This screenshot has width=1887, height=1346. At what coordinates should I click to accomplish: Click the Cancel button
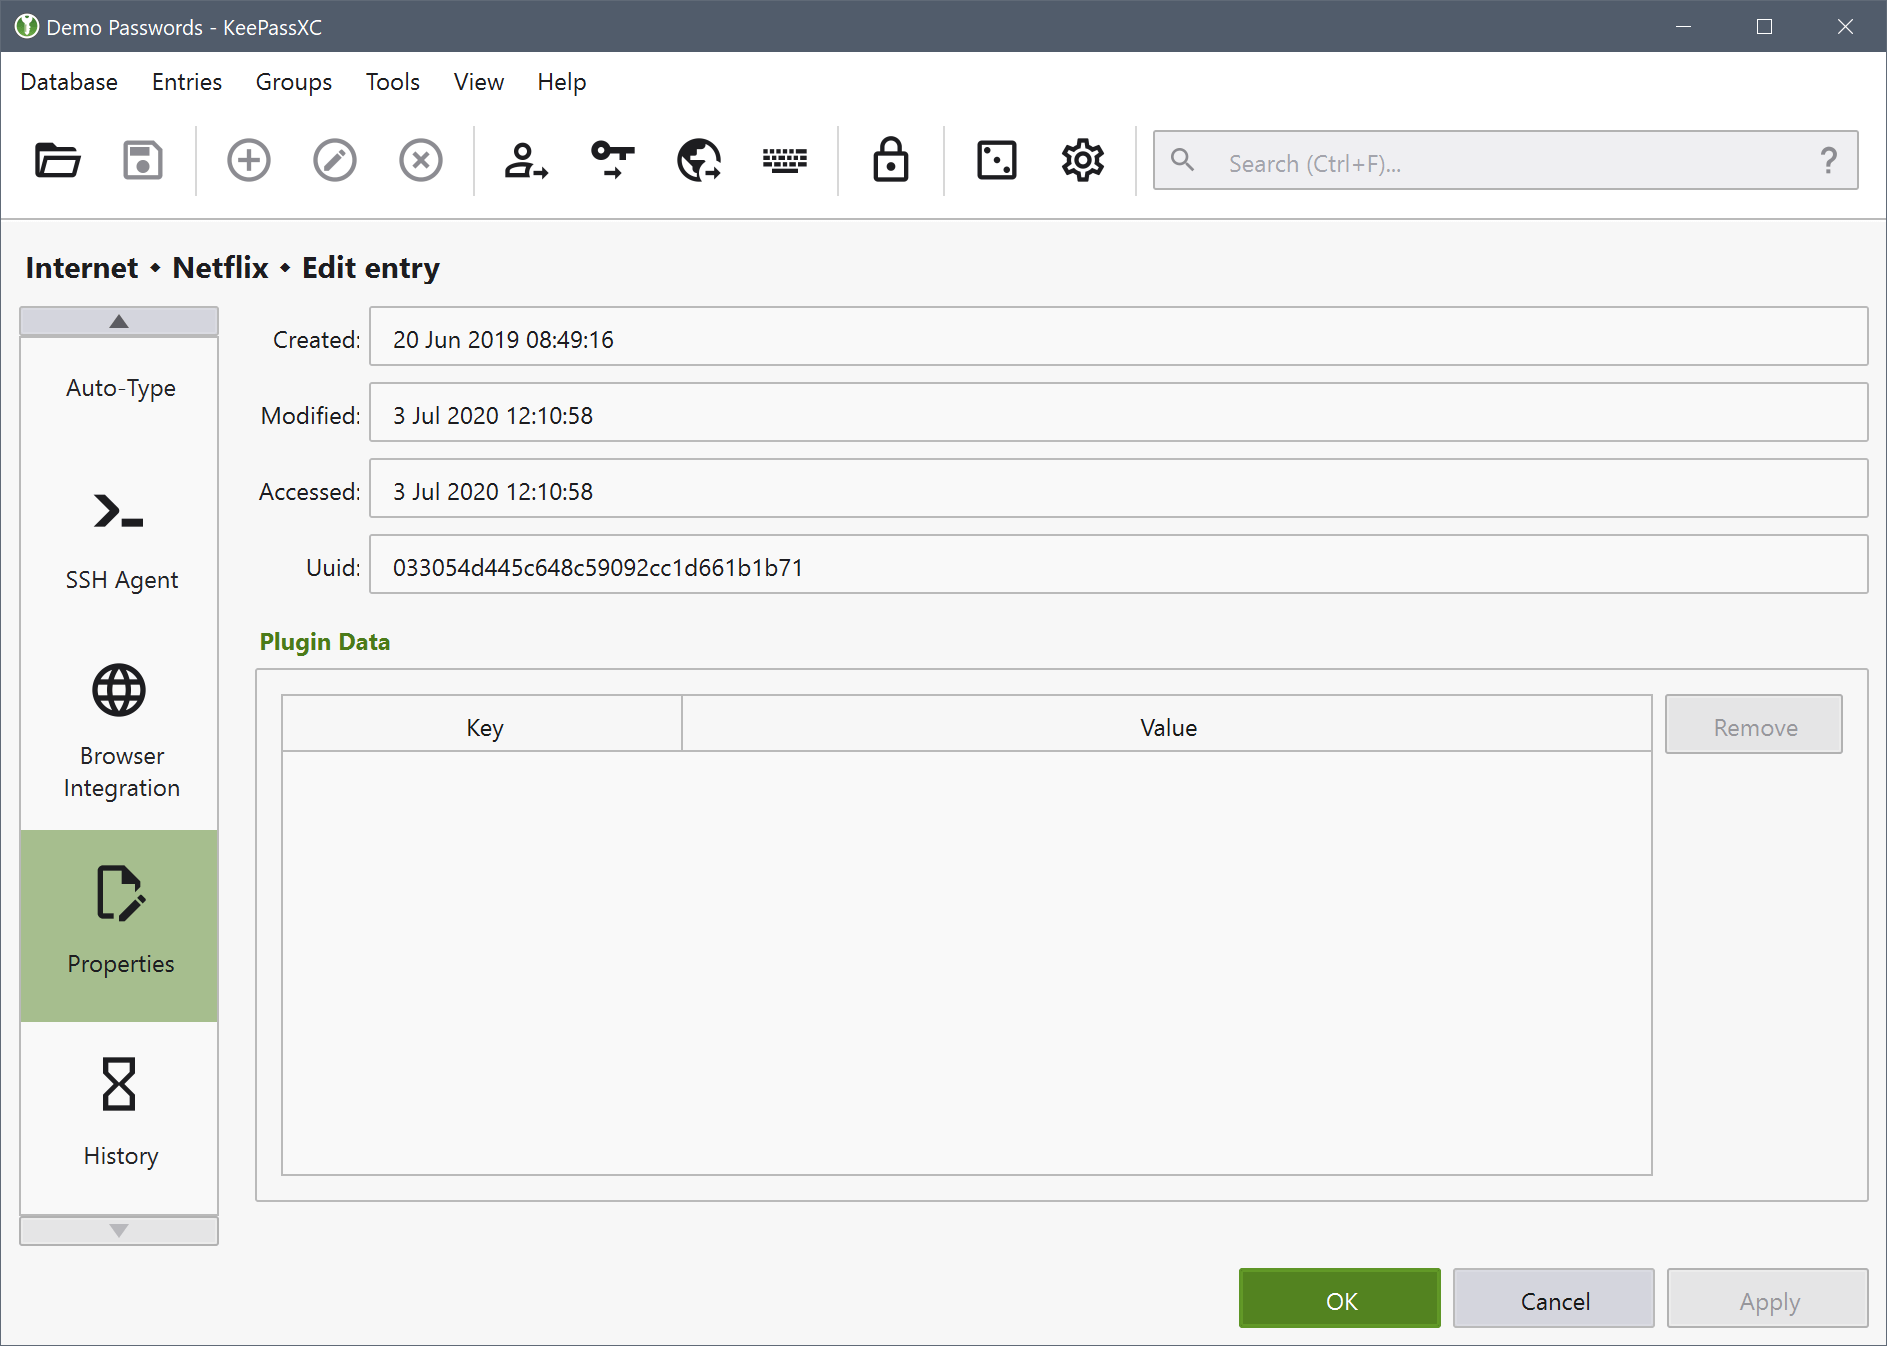coord(1554,1300)
